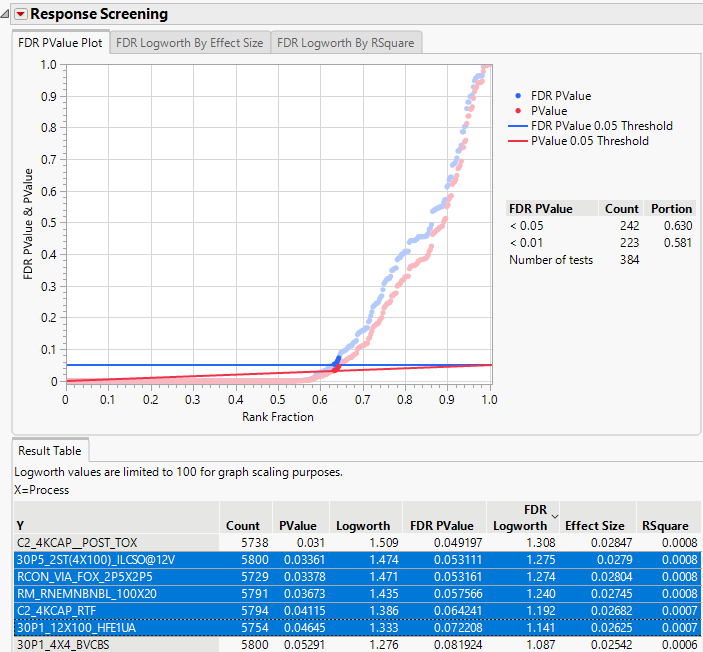703x652 pixels.
Task: Open the FDR Logworth By RSquare tab
Action: 345,43
